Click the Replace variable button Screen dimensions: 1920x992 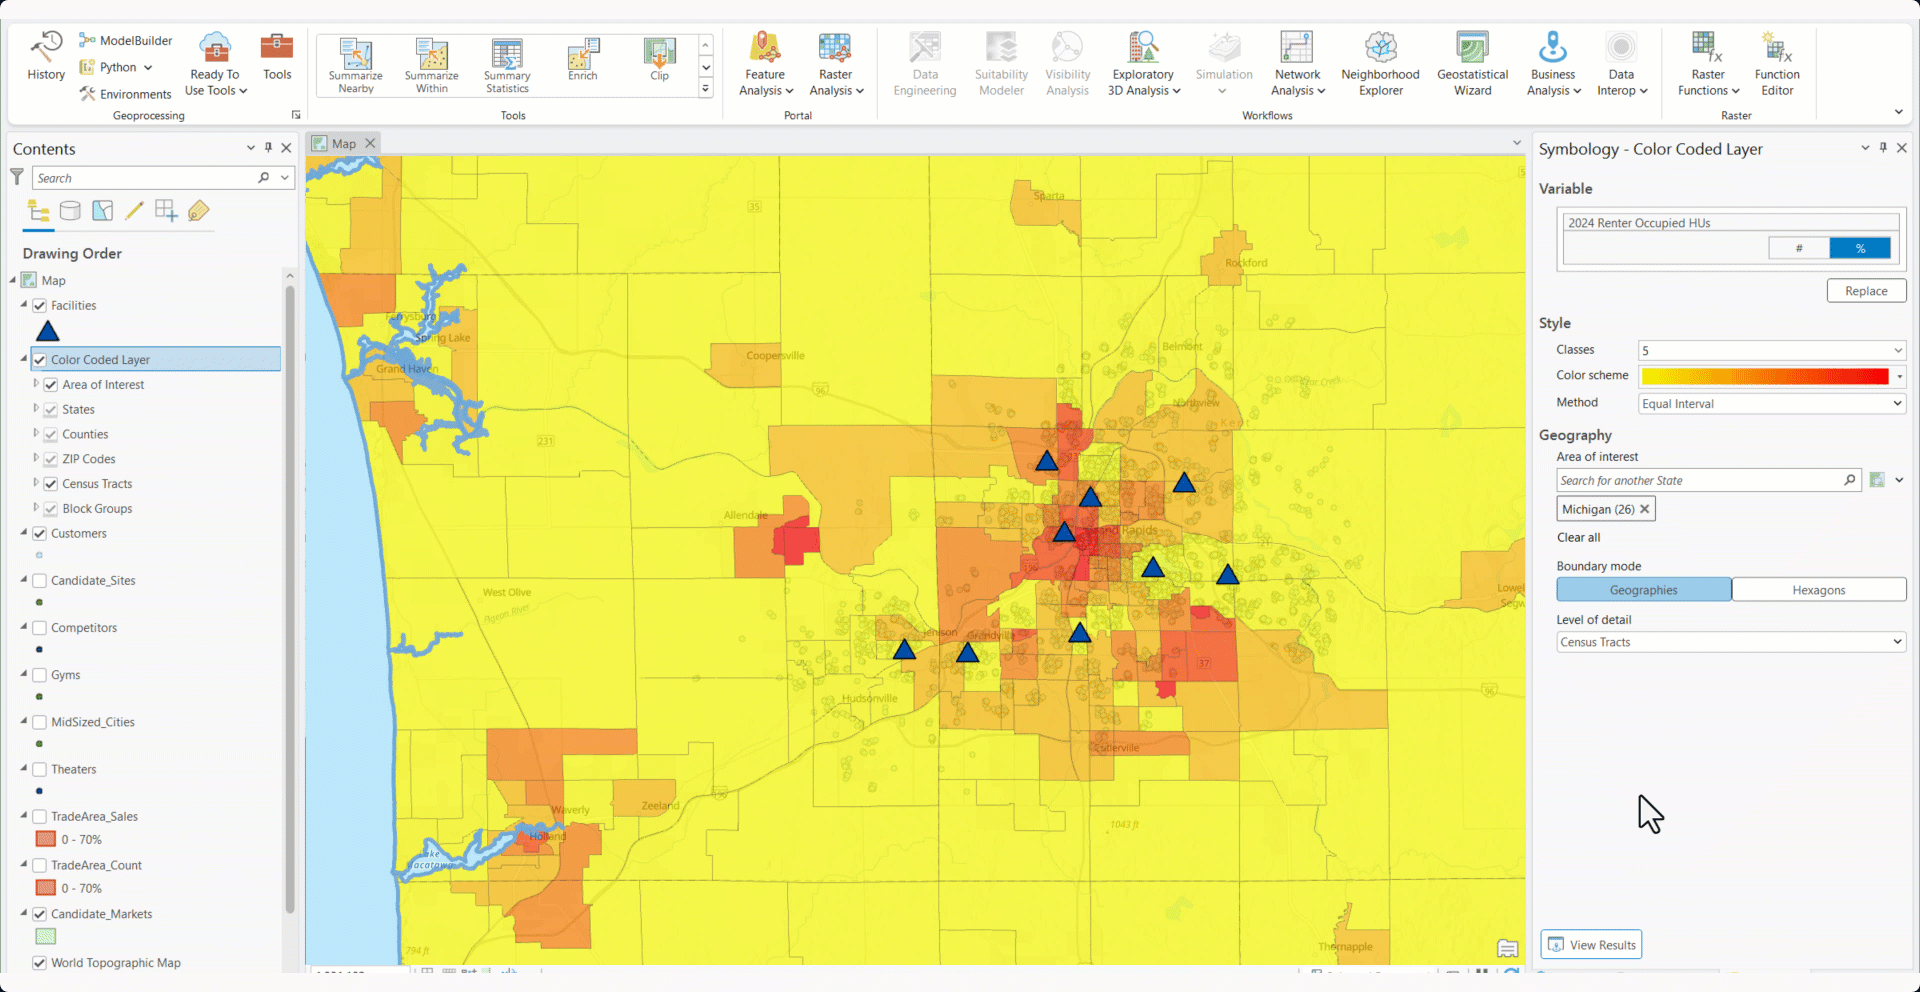[1866, 291]
